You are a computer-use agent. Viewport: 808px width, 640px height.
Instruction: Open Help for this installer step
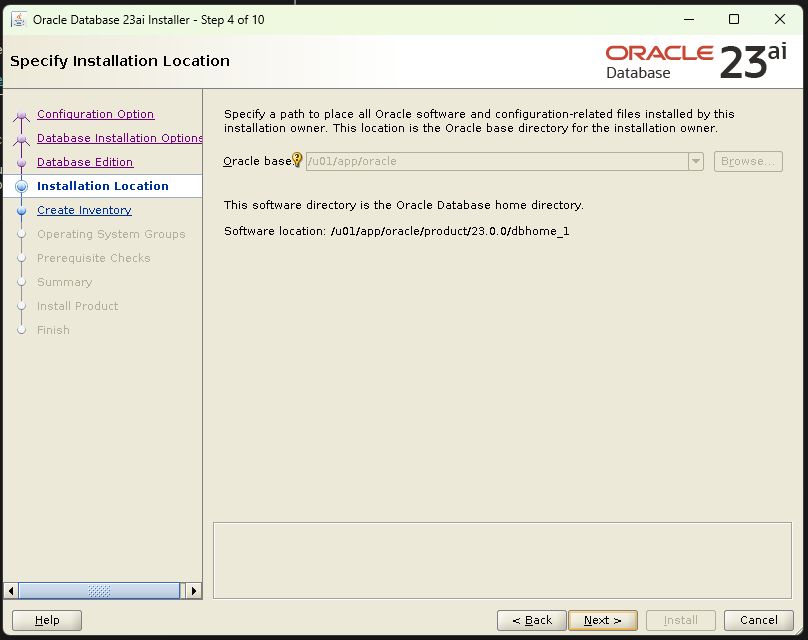point(46,620)
